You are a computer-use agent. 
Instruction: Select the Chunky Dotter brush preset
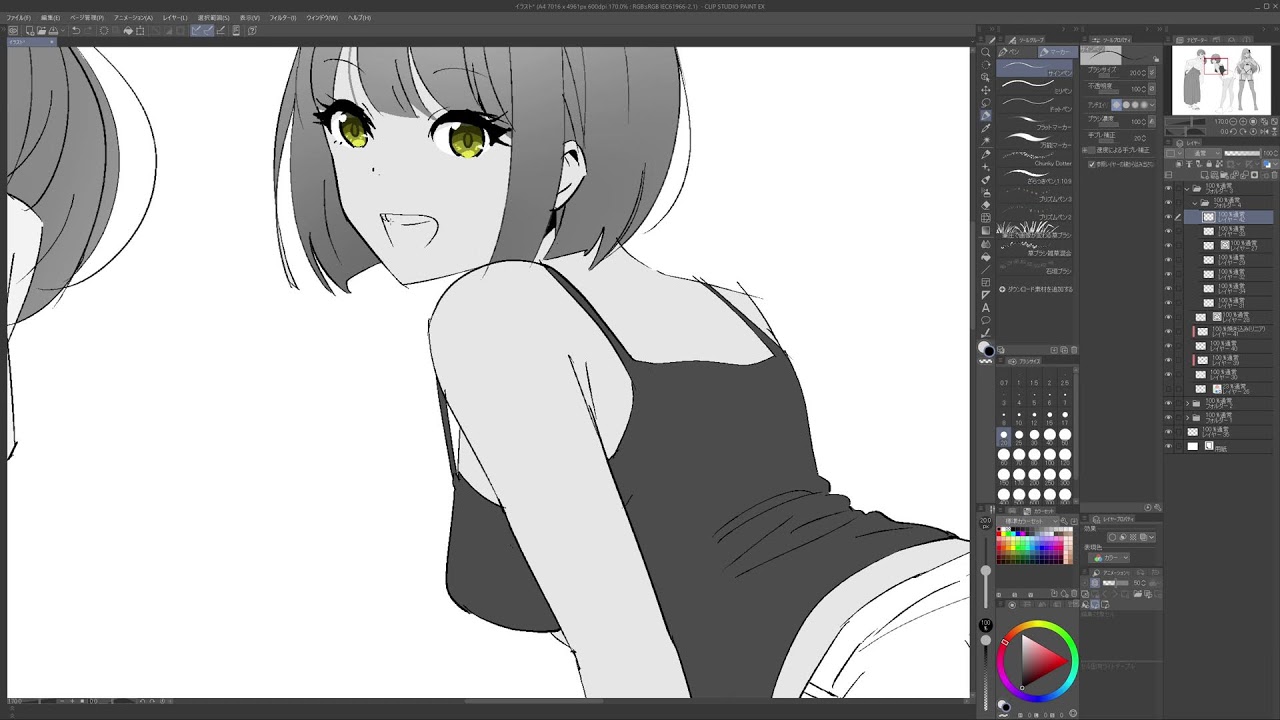click(1036, 159)
